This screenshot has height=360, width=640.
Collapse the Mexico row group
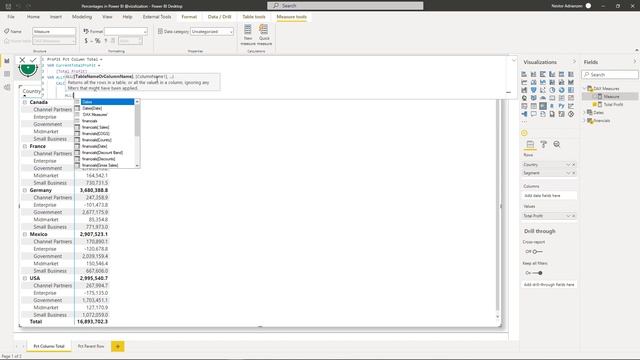(x=25, y=234)
